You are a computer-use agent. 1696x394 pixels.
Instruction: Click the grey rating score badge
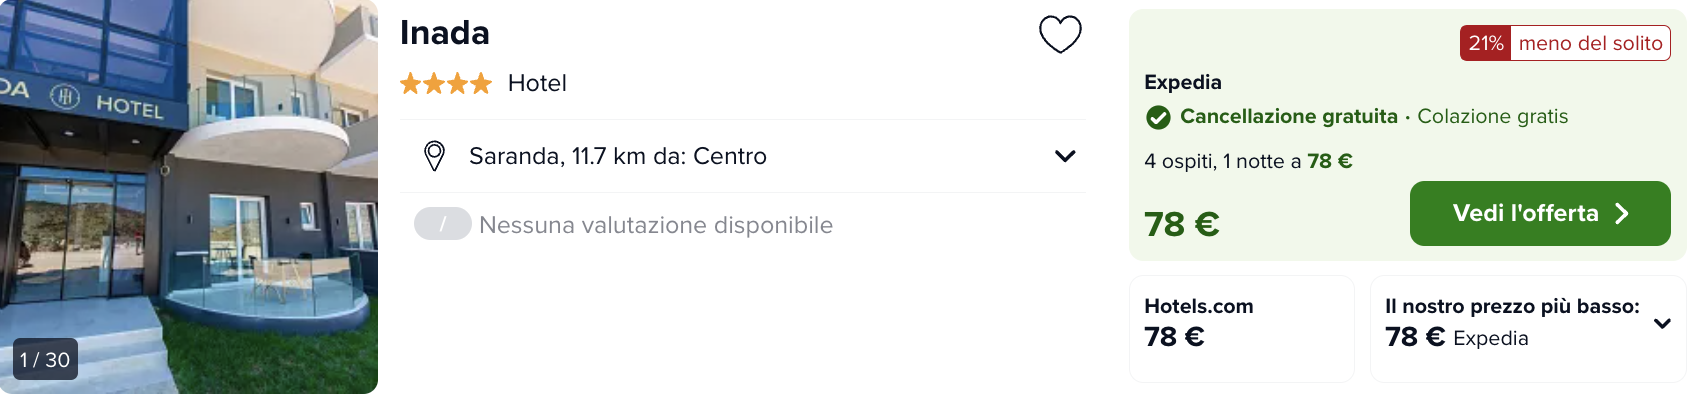coord(443,224)
